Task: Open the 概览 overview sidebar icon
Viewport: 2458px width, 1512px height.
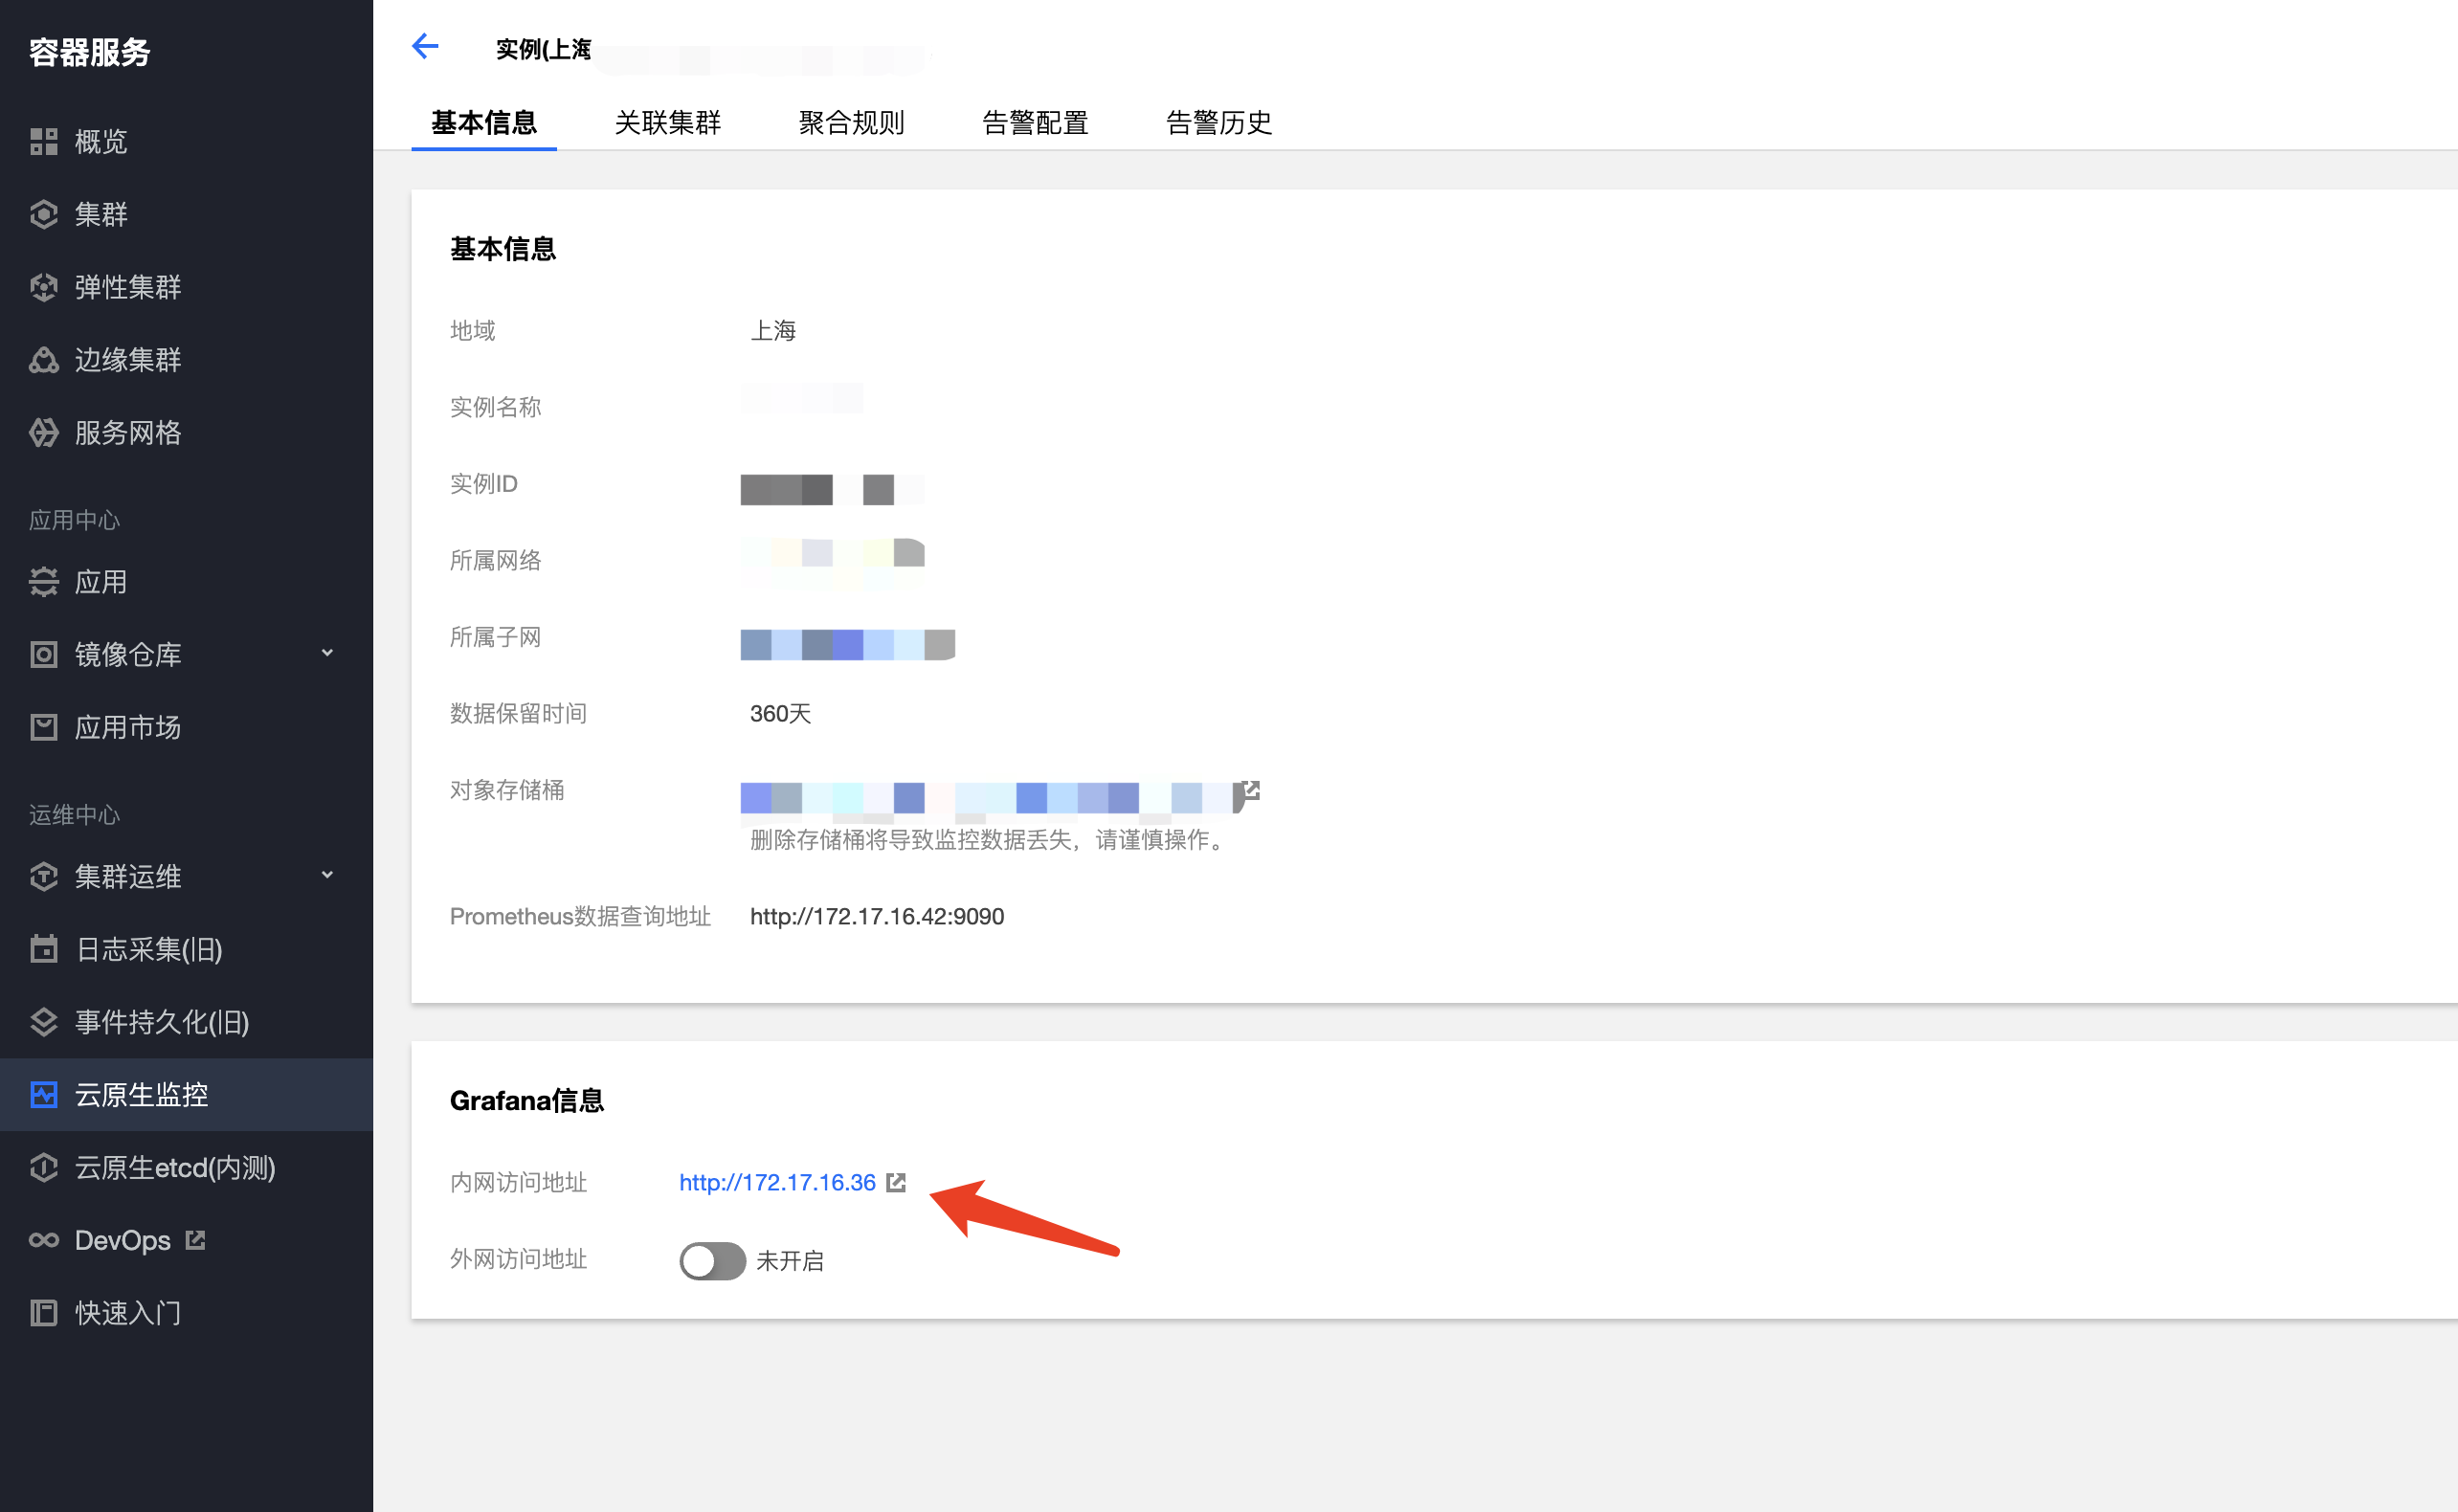Action: (x=44, y=141)
